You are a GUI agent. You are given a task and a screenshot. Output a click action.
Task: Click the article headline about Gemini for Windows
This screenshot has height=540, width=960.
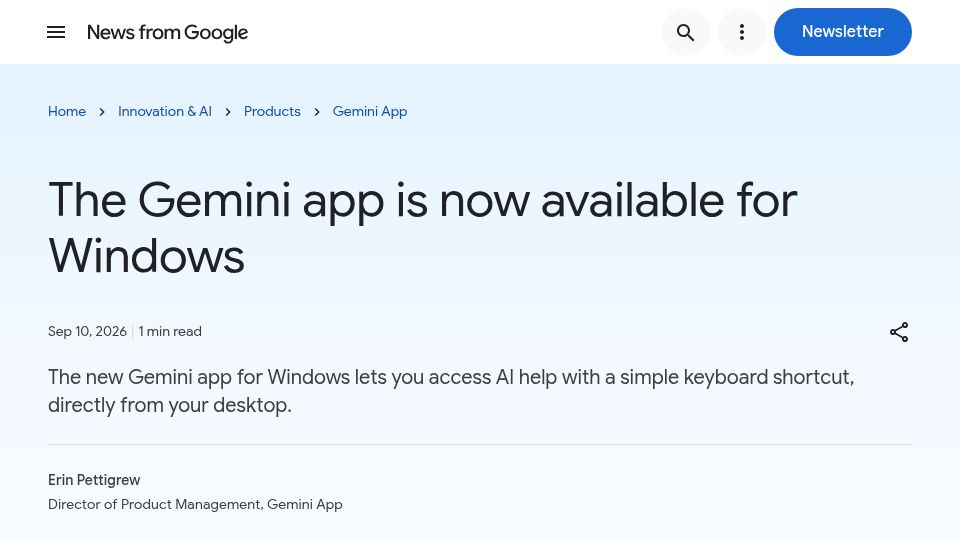click(422, 227)
